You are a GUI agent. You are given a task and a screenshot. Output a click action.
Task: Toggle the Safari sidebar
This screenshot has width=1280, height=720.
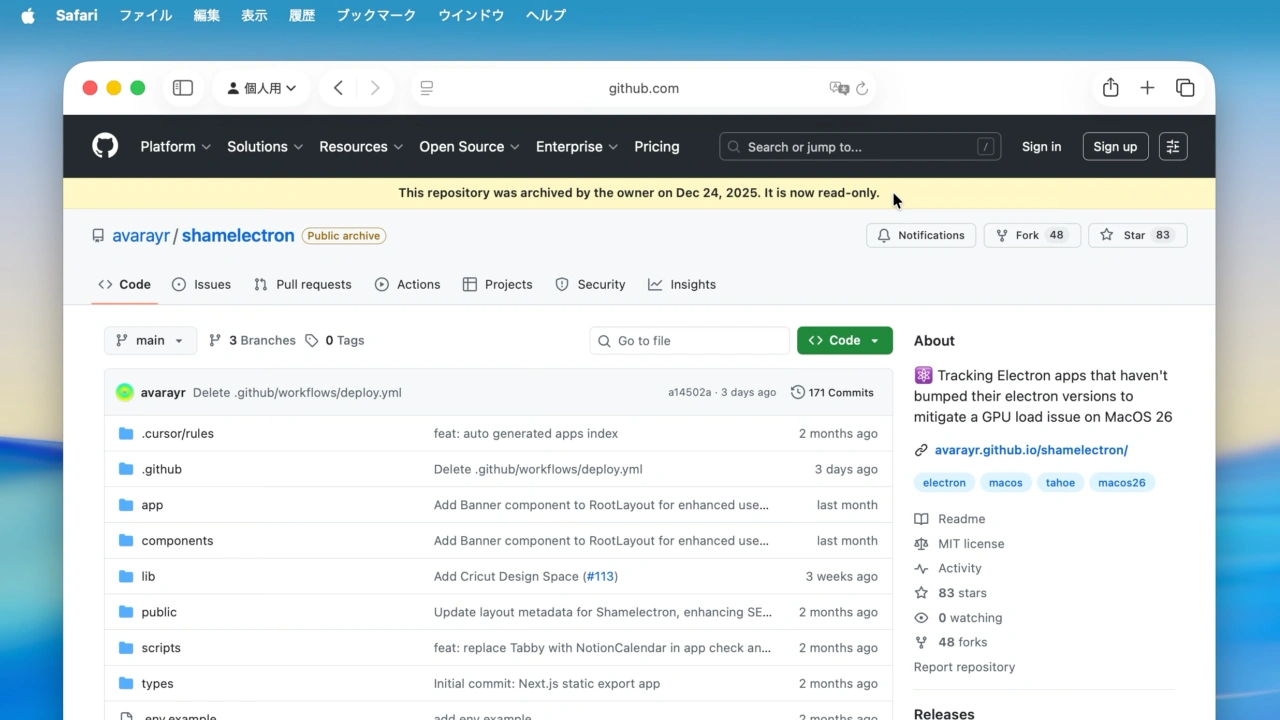pyautogui.click(x=183, y=88)
